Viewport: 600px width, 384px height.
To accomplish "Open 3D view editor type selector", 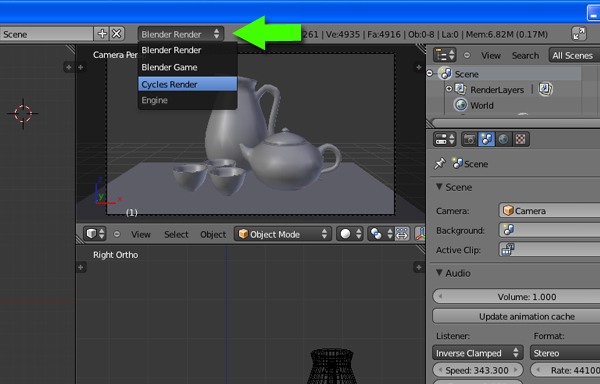I will tap(95, 234).
